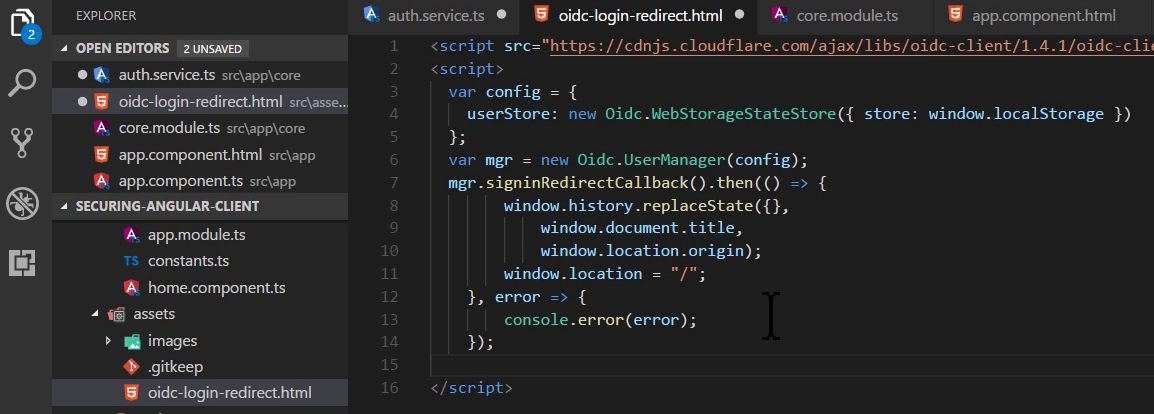Click HTML5 icon on app.component.html tab
The image size is (1154, 414).
955,14
